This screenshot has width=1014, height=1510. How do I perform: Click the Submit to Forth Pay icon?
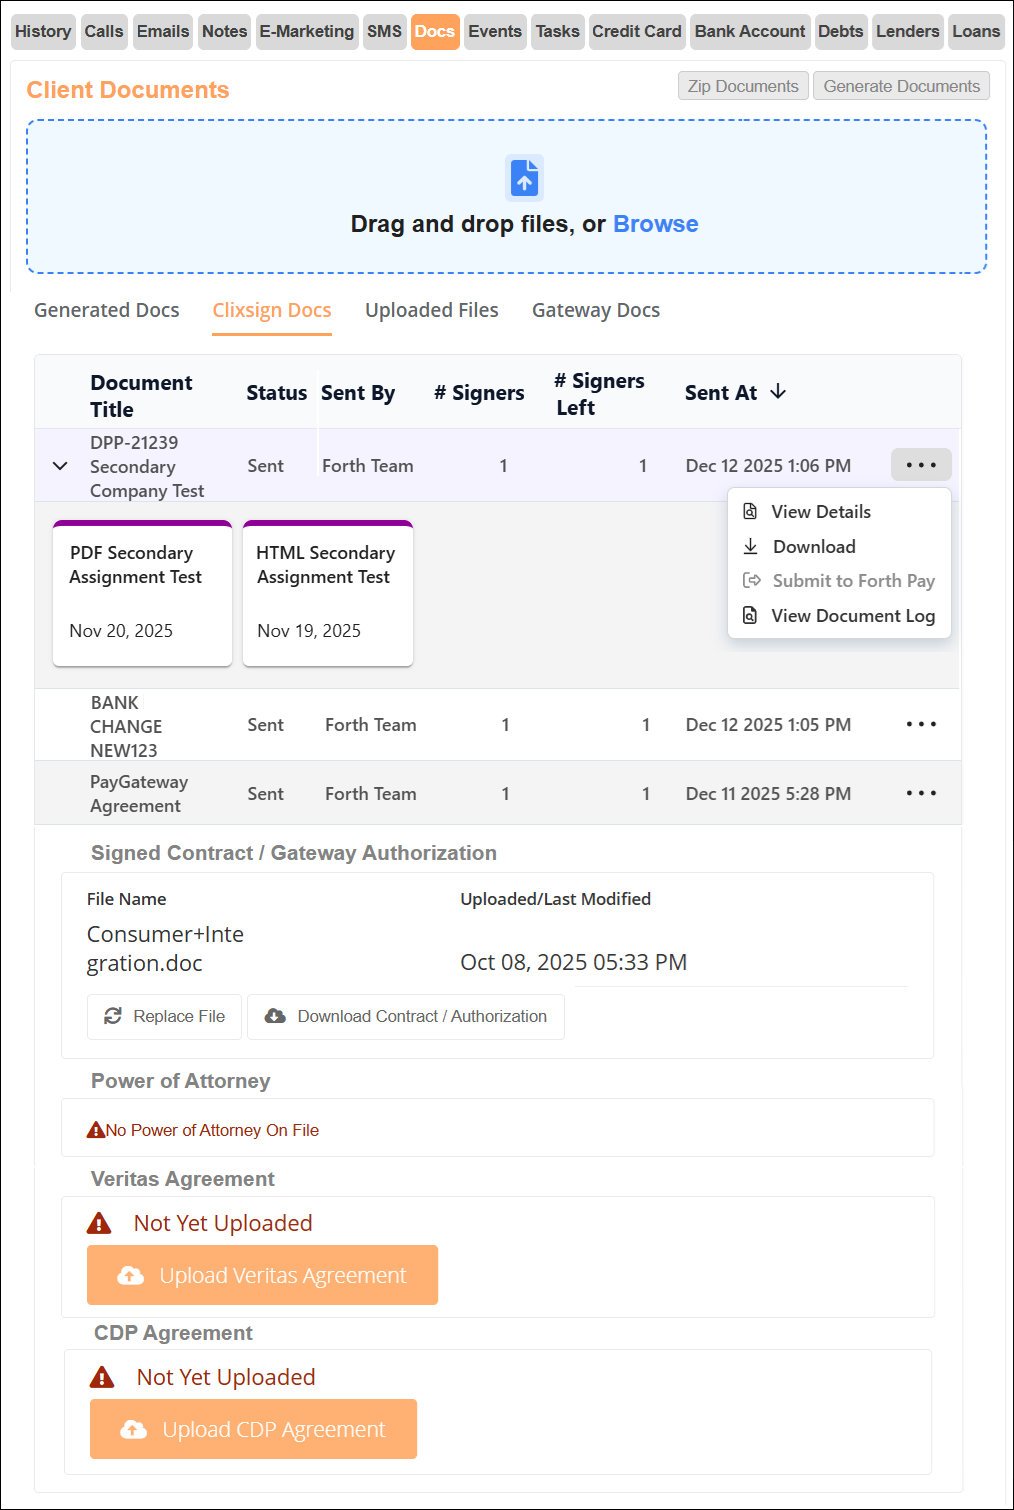(x=750, y=580)
